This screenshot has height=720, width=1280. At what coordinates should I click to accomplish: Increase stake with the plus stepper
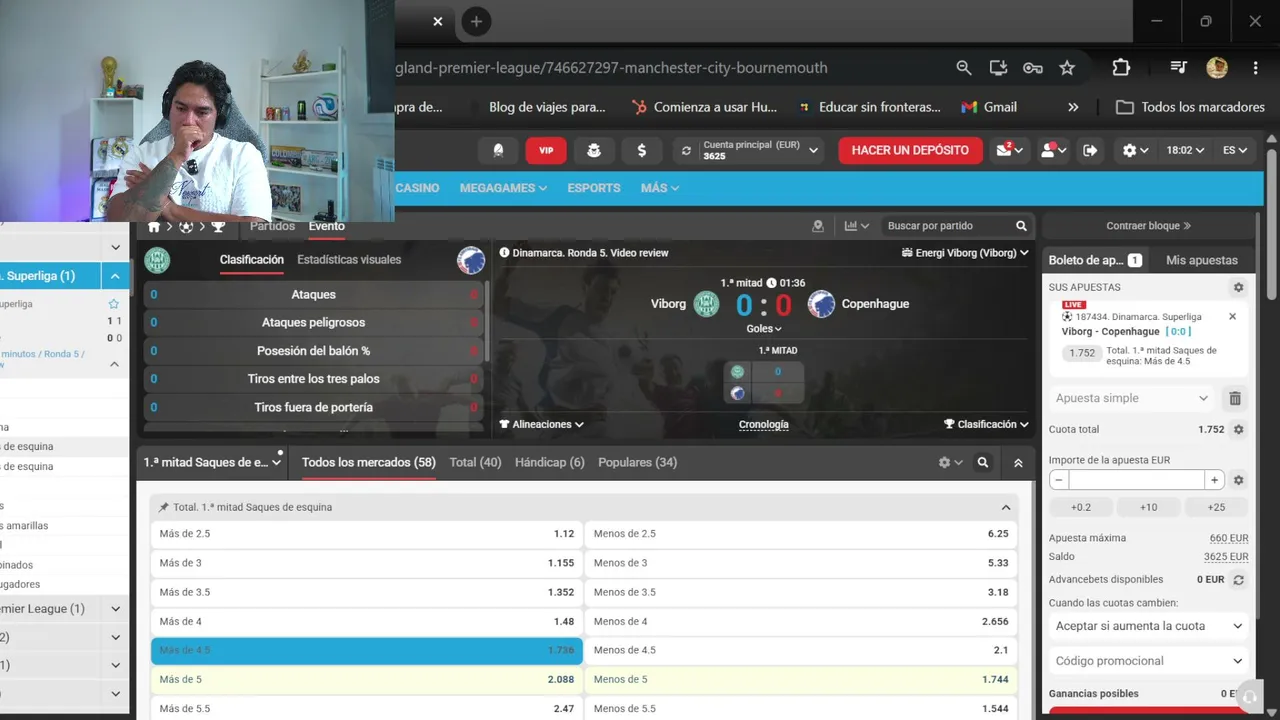coord(1214,480)
